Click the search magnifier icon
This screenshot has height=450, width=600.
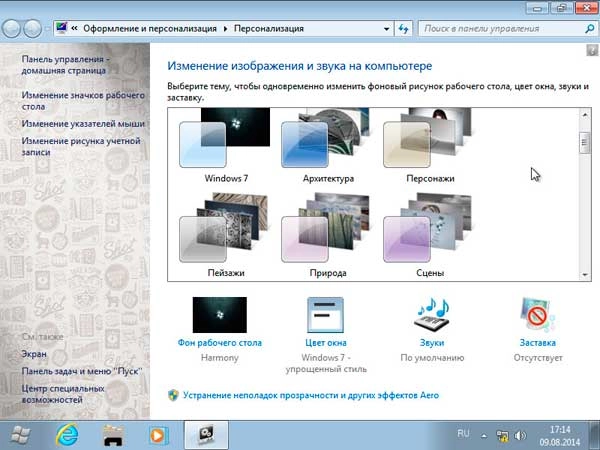pos(590,29)
